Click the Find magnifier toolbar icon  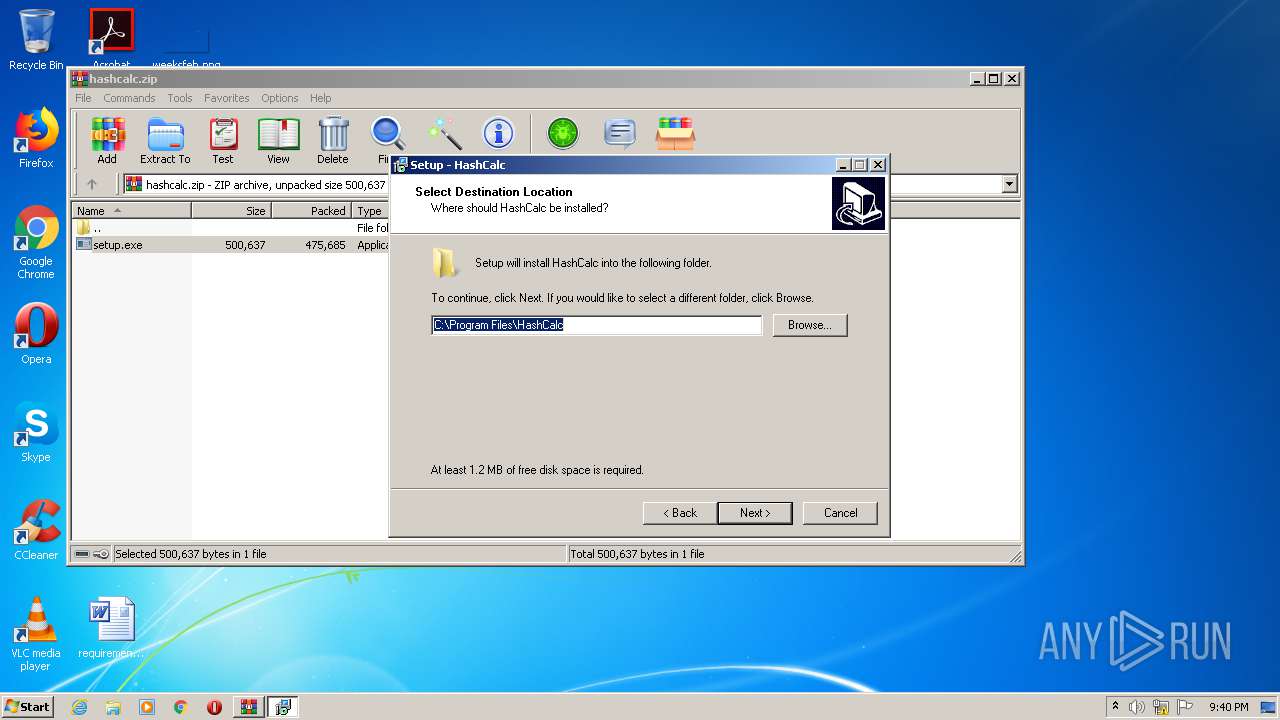[387, 134]
